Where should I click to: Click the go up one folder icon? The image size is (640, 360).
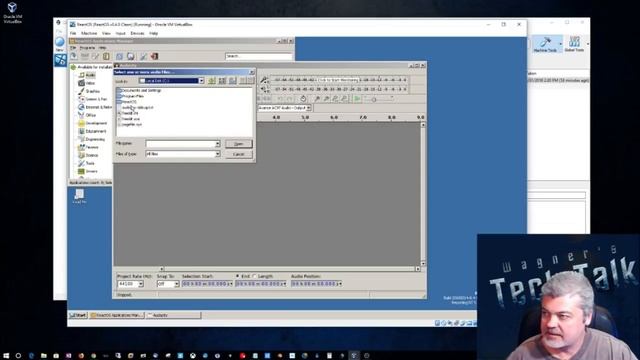tap(212, 81)
